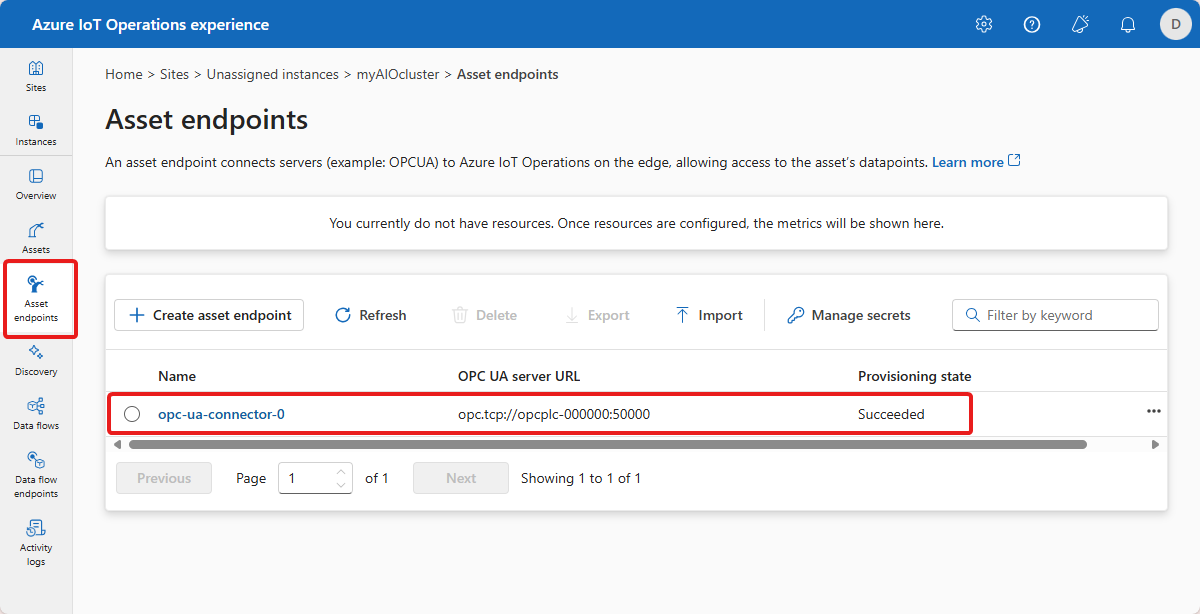Open the opc-ua-connector-0 link

pos(221,414)
